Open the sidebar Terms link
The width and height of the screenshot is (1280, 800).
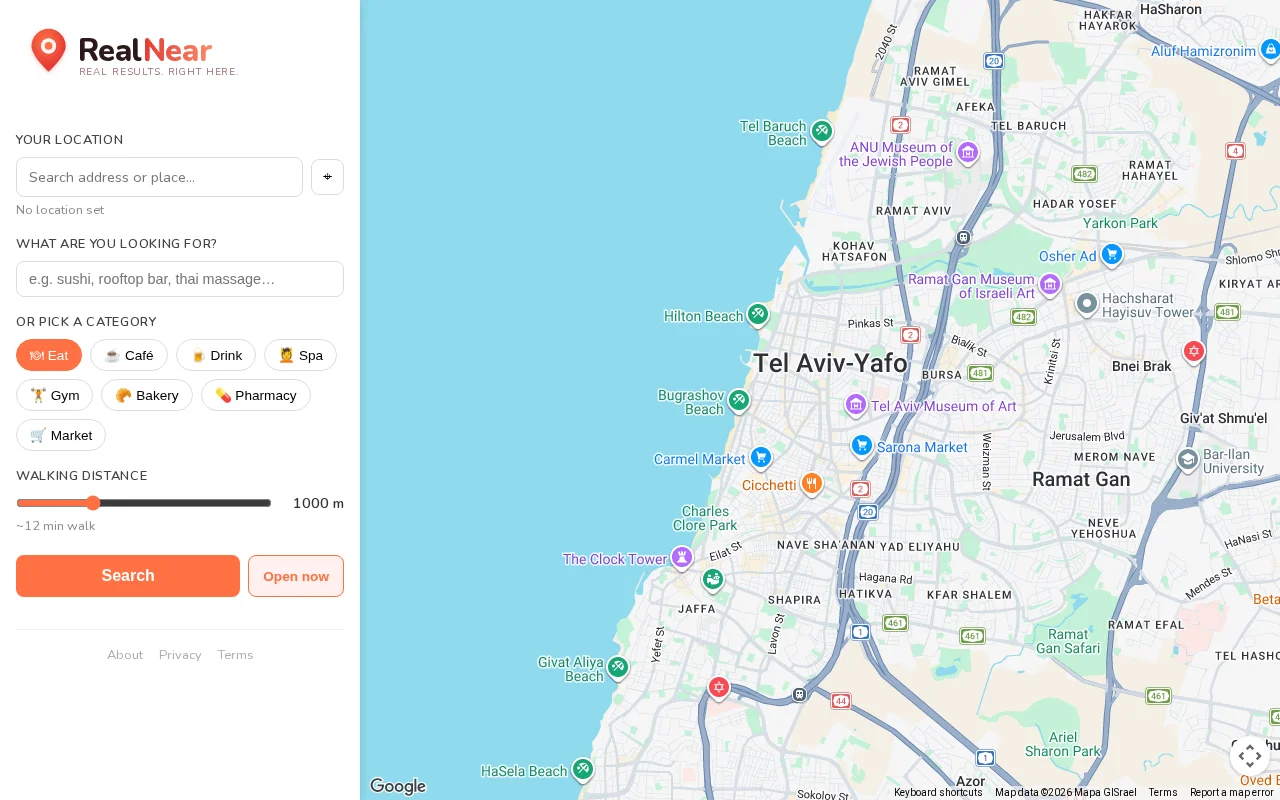pyautogui.click(x=235, y=655)
